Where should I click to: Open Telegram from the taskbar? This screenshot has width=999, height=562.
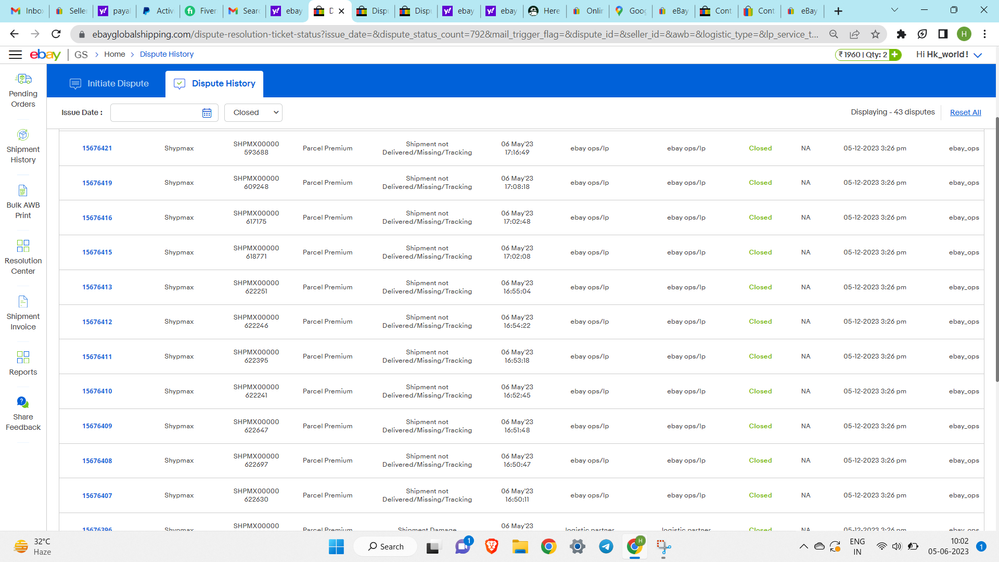[606, 547]
